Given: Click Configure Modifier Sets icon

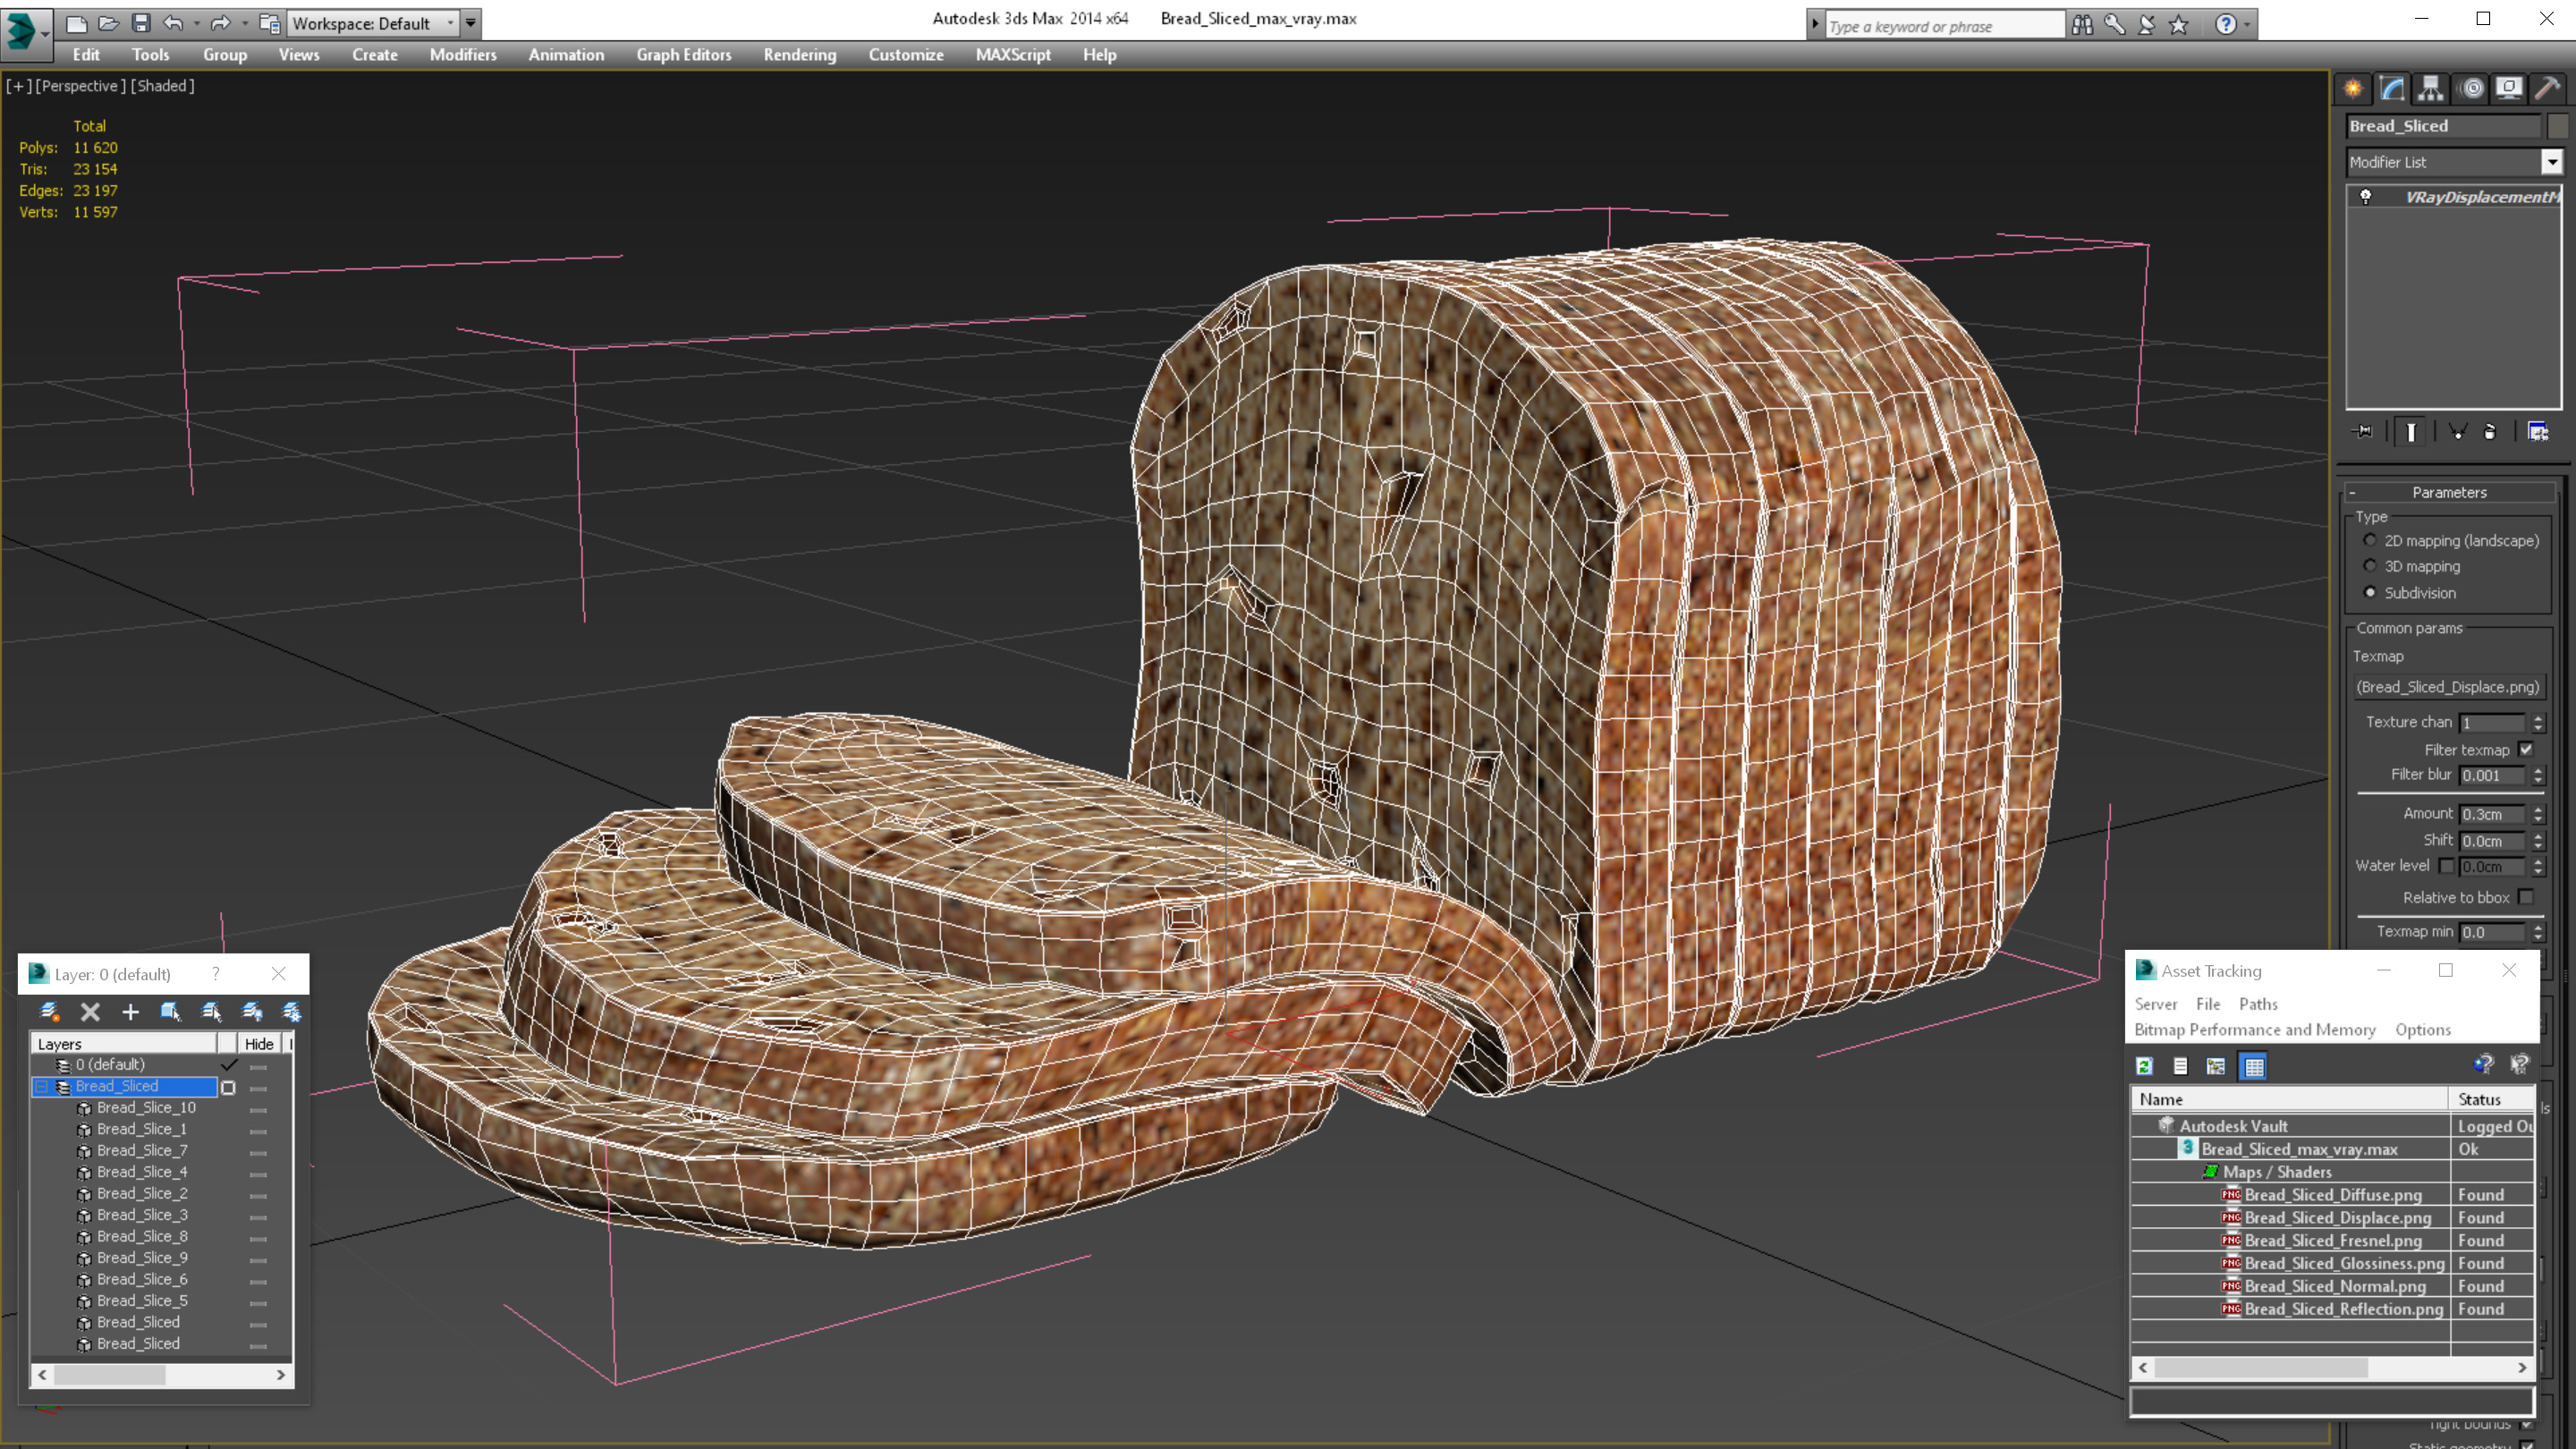Looking at the screenshot, I should (2538, 431).
